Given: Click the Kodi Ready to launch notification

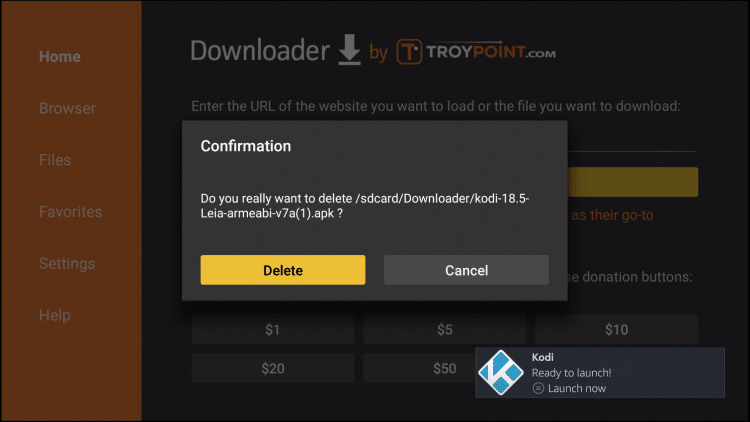Looking at the screenshot, I should [x=600, y=372].
